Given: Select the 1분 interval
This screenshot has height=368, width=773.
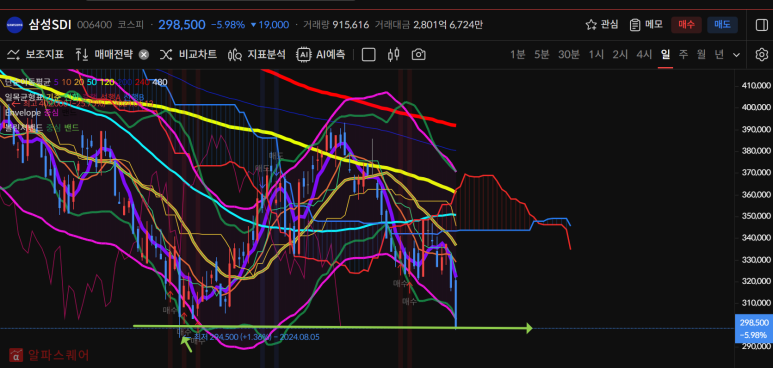Looking at the screenshot, I should (x=518, y=54).
